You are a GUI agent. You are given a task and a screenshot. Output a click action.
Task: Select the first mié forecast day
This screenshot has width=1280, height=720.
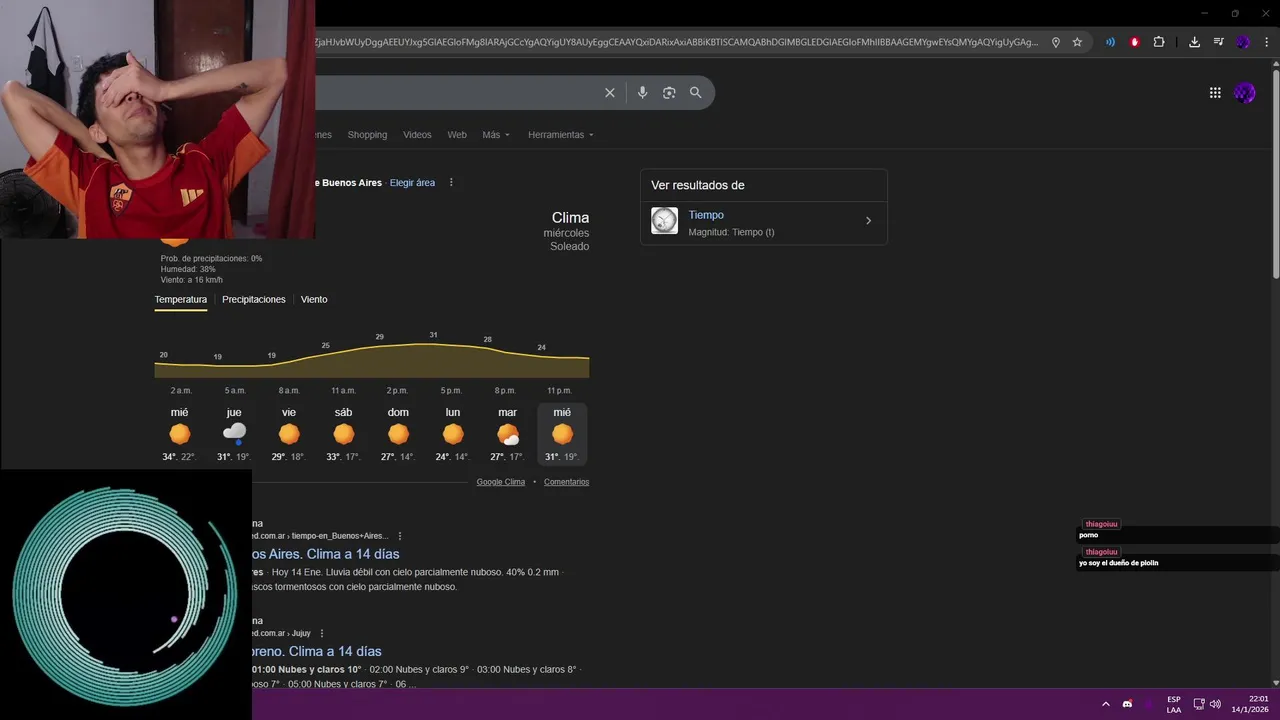pos(179,434)
